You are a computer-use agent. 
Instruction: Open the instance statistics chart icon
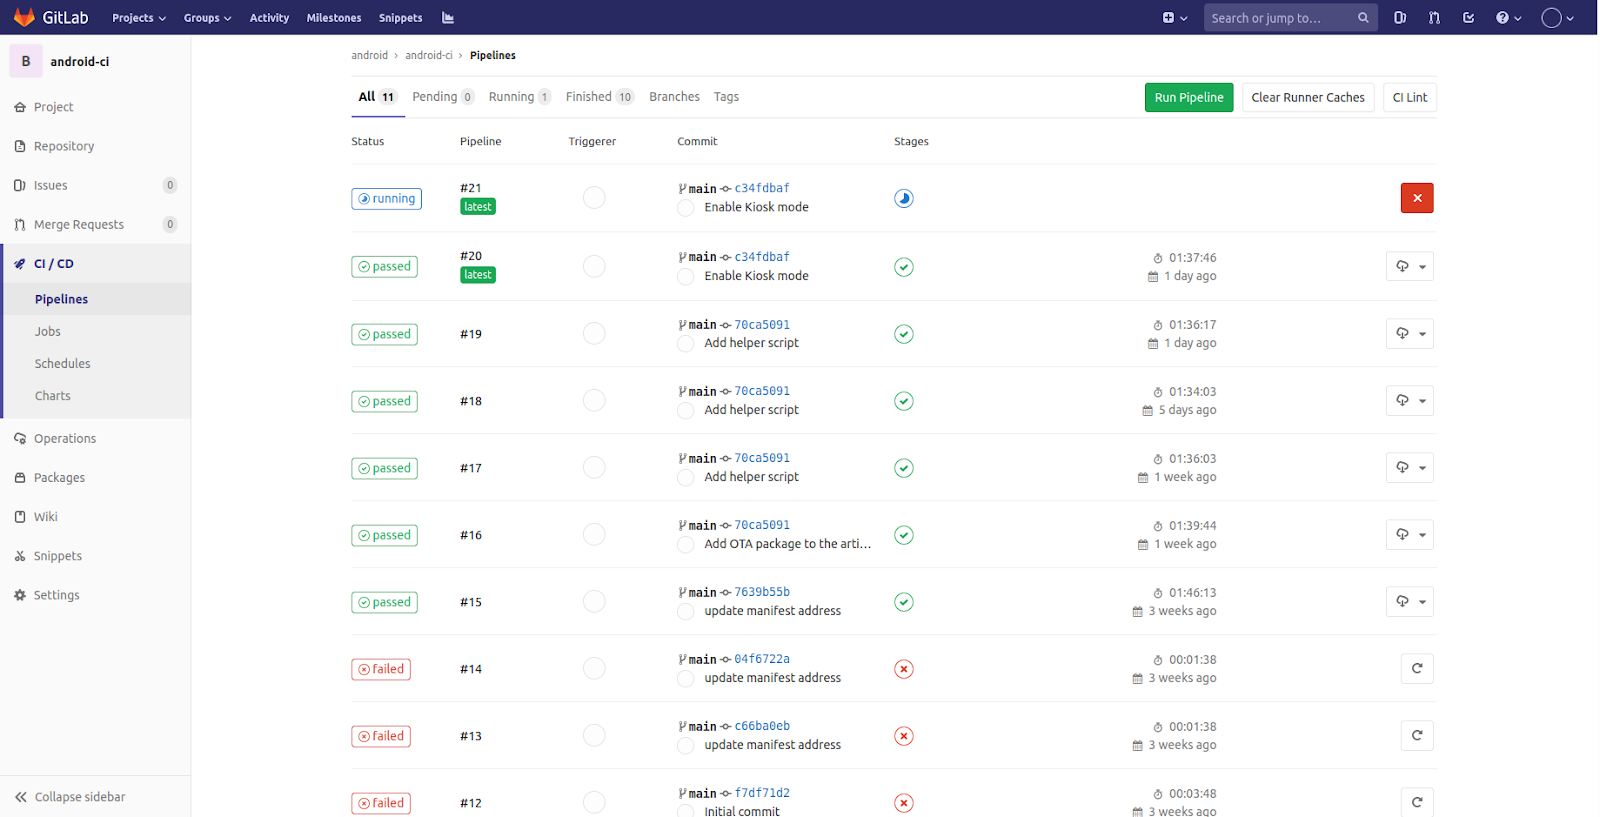click(x=448, y=18)
